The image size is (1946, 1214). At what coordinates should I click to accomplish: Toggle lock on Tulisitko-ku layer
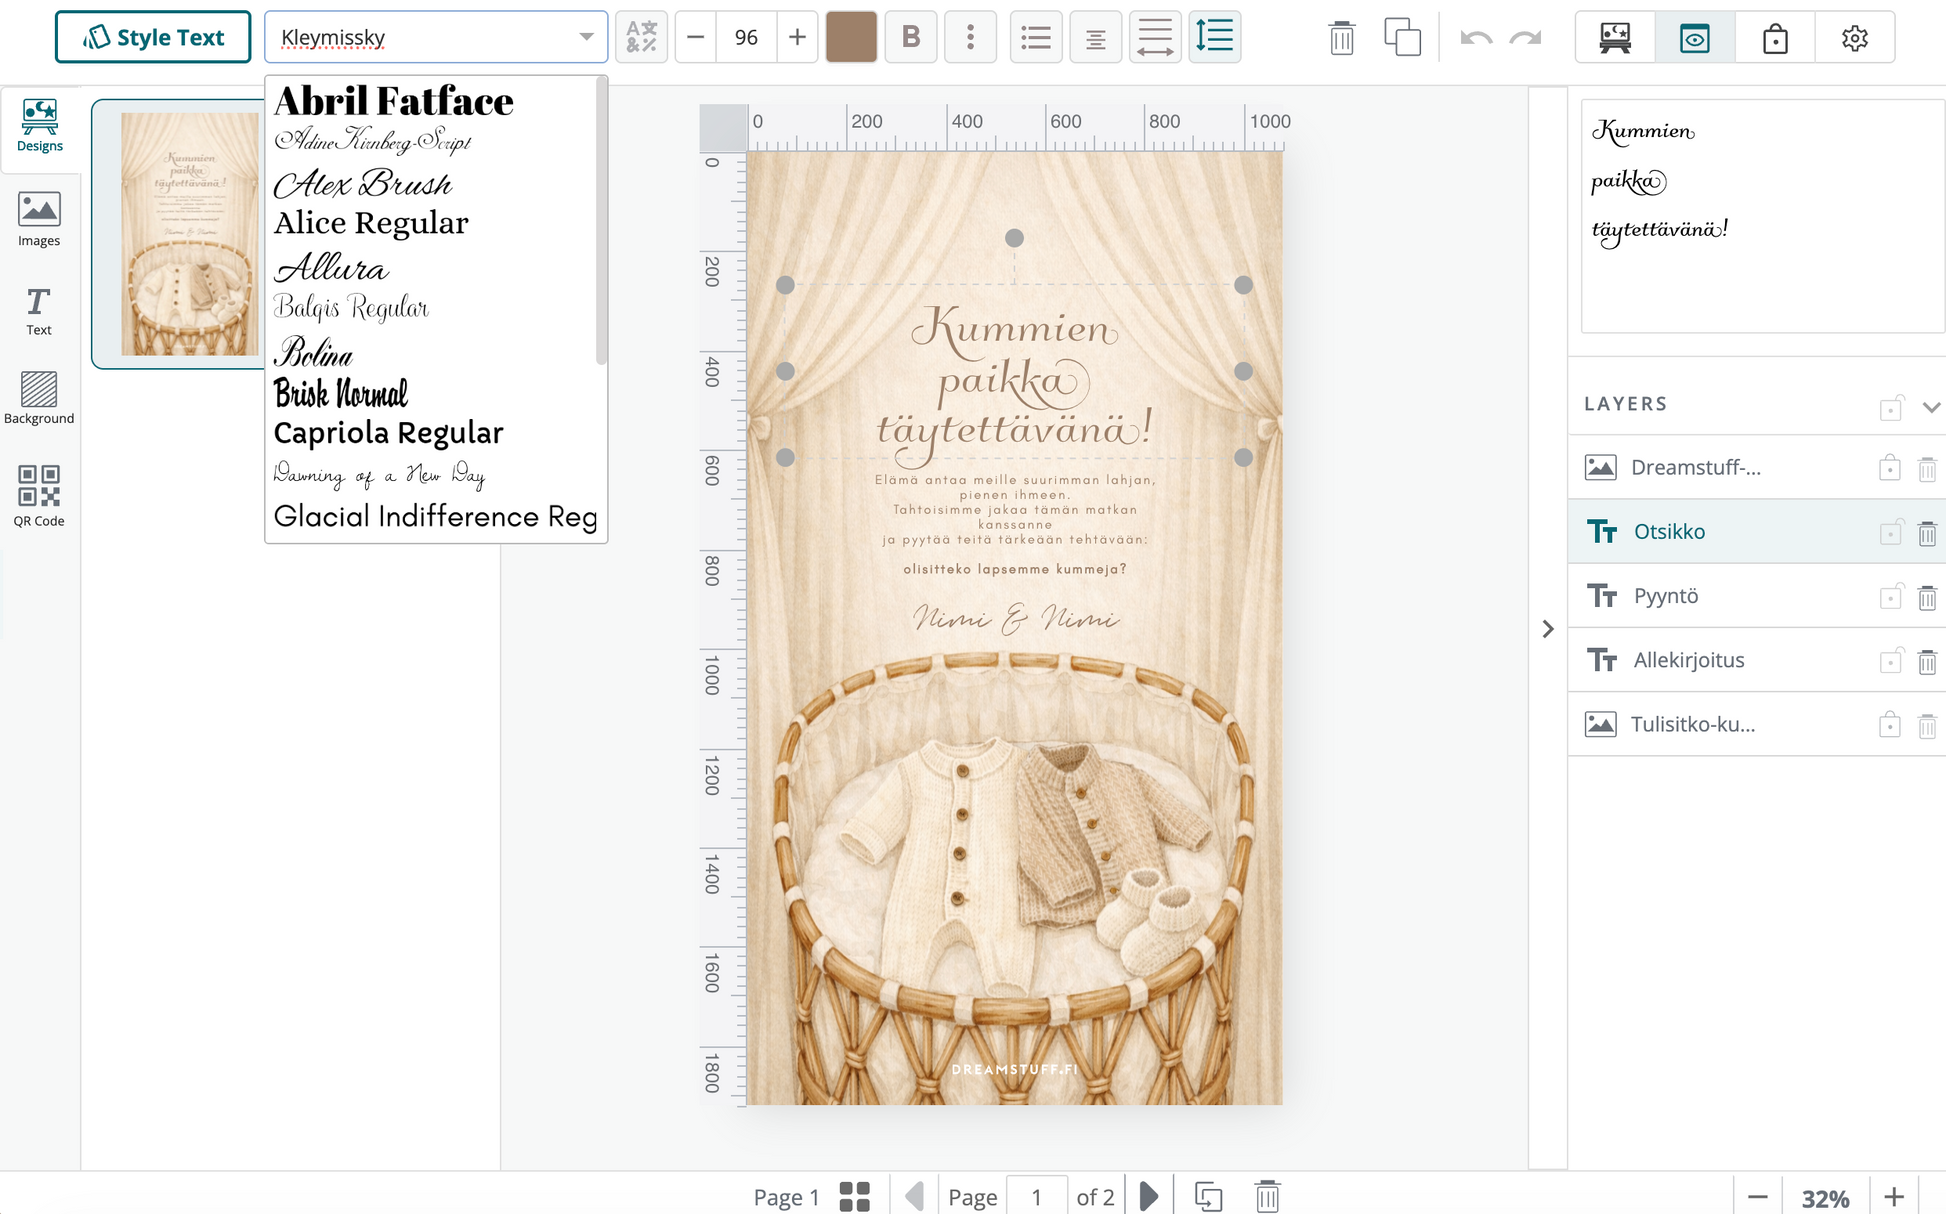point(1890,724)
